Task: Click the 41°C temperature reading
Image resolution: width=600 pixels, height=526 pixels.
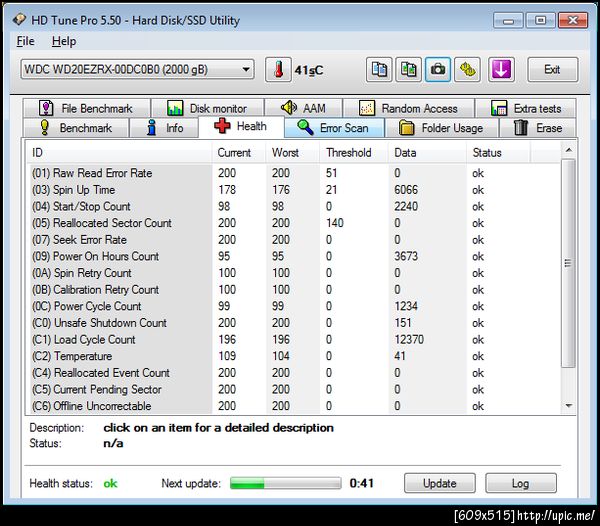Action: click(309, 70)
